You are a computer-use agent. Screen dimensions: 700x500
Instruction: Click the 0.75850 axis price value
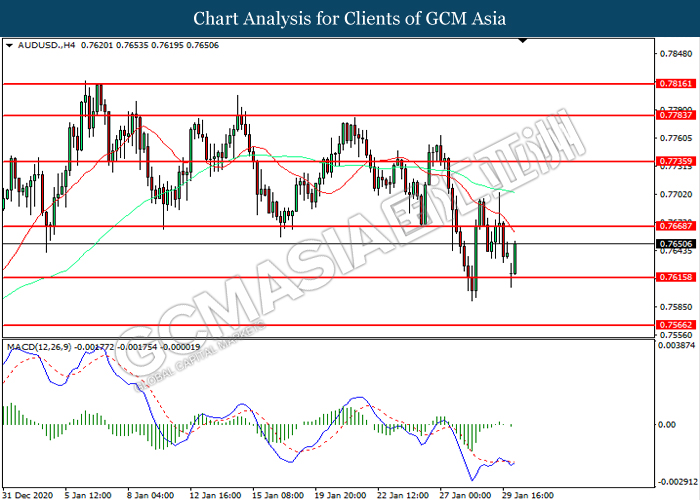[x=676, y=307]
